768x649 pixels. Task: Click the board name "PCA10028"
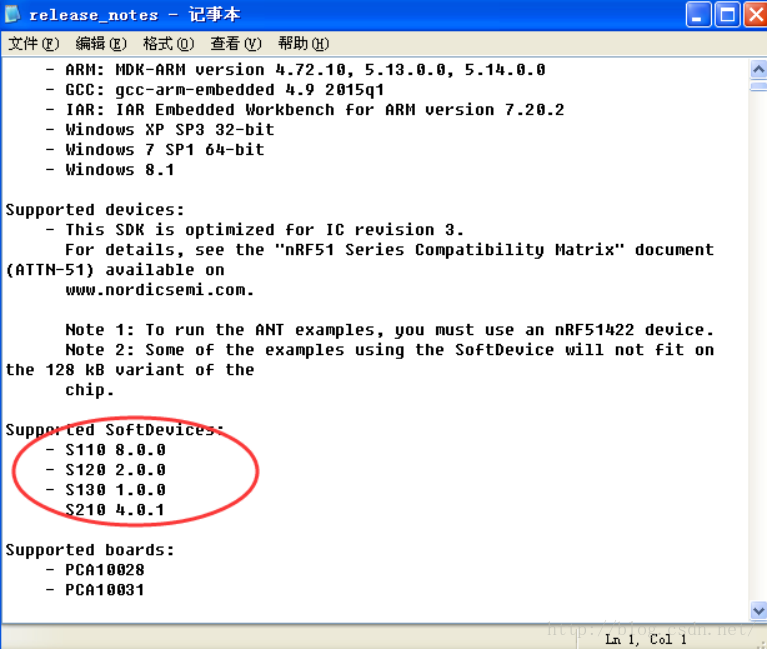point(105,570)
